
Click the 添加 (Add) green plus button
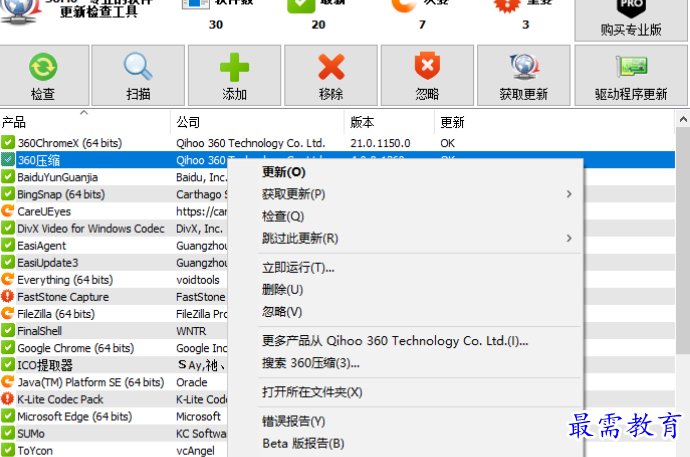pos(234,75)
